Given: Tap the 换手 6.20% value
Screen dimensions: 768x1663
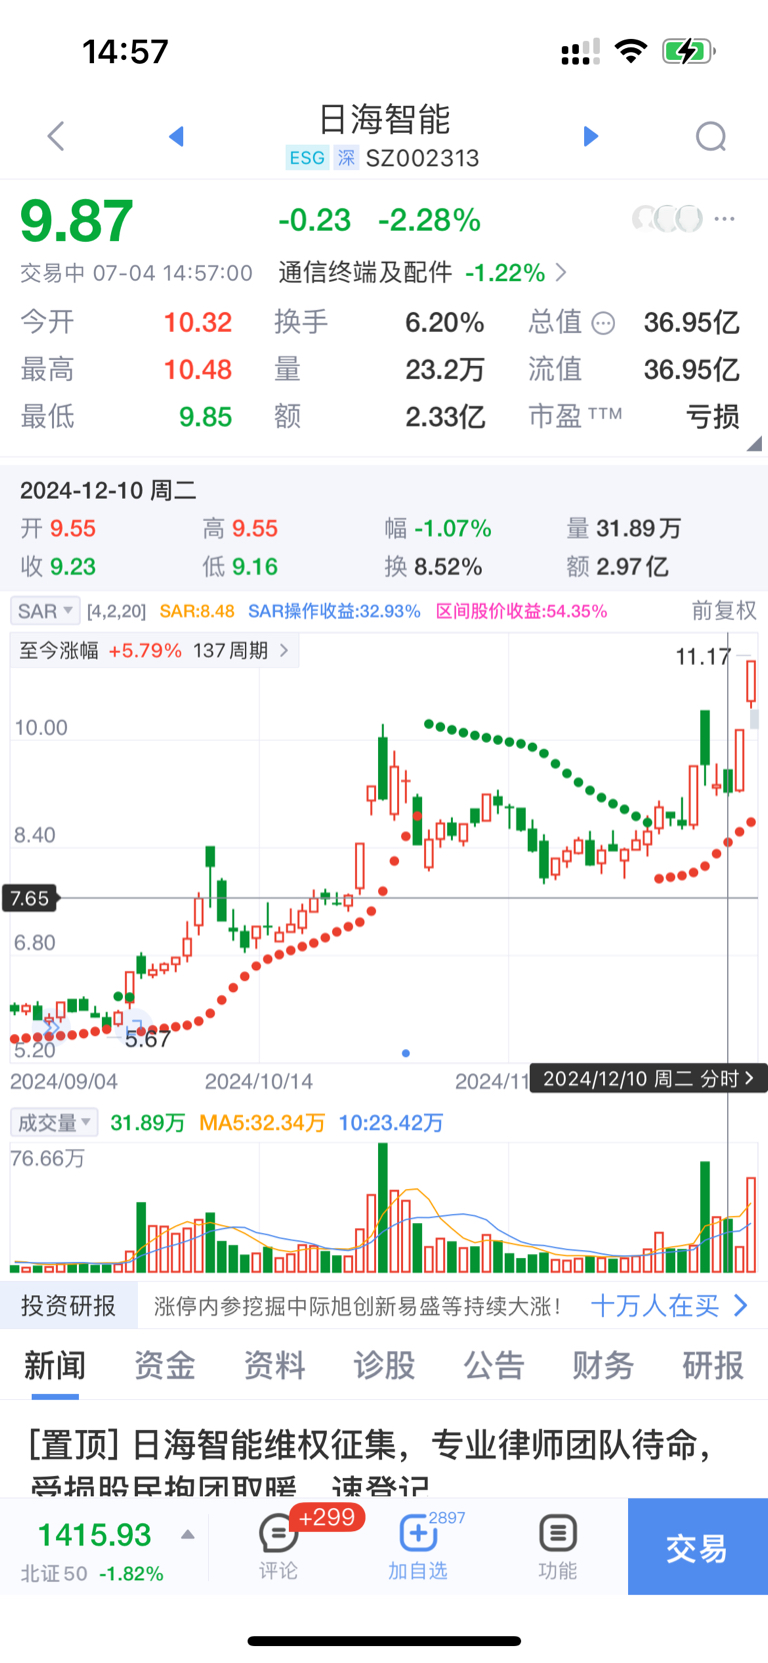Looking at the screenshot, I should pyautogui.click(x=444, y=322).
